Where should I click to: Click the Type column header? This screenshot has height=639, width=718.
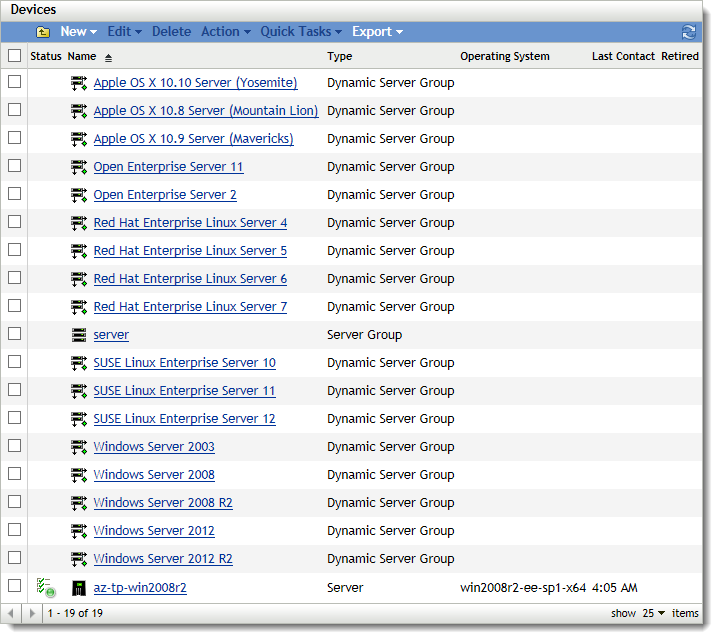(339, 56)
